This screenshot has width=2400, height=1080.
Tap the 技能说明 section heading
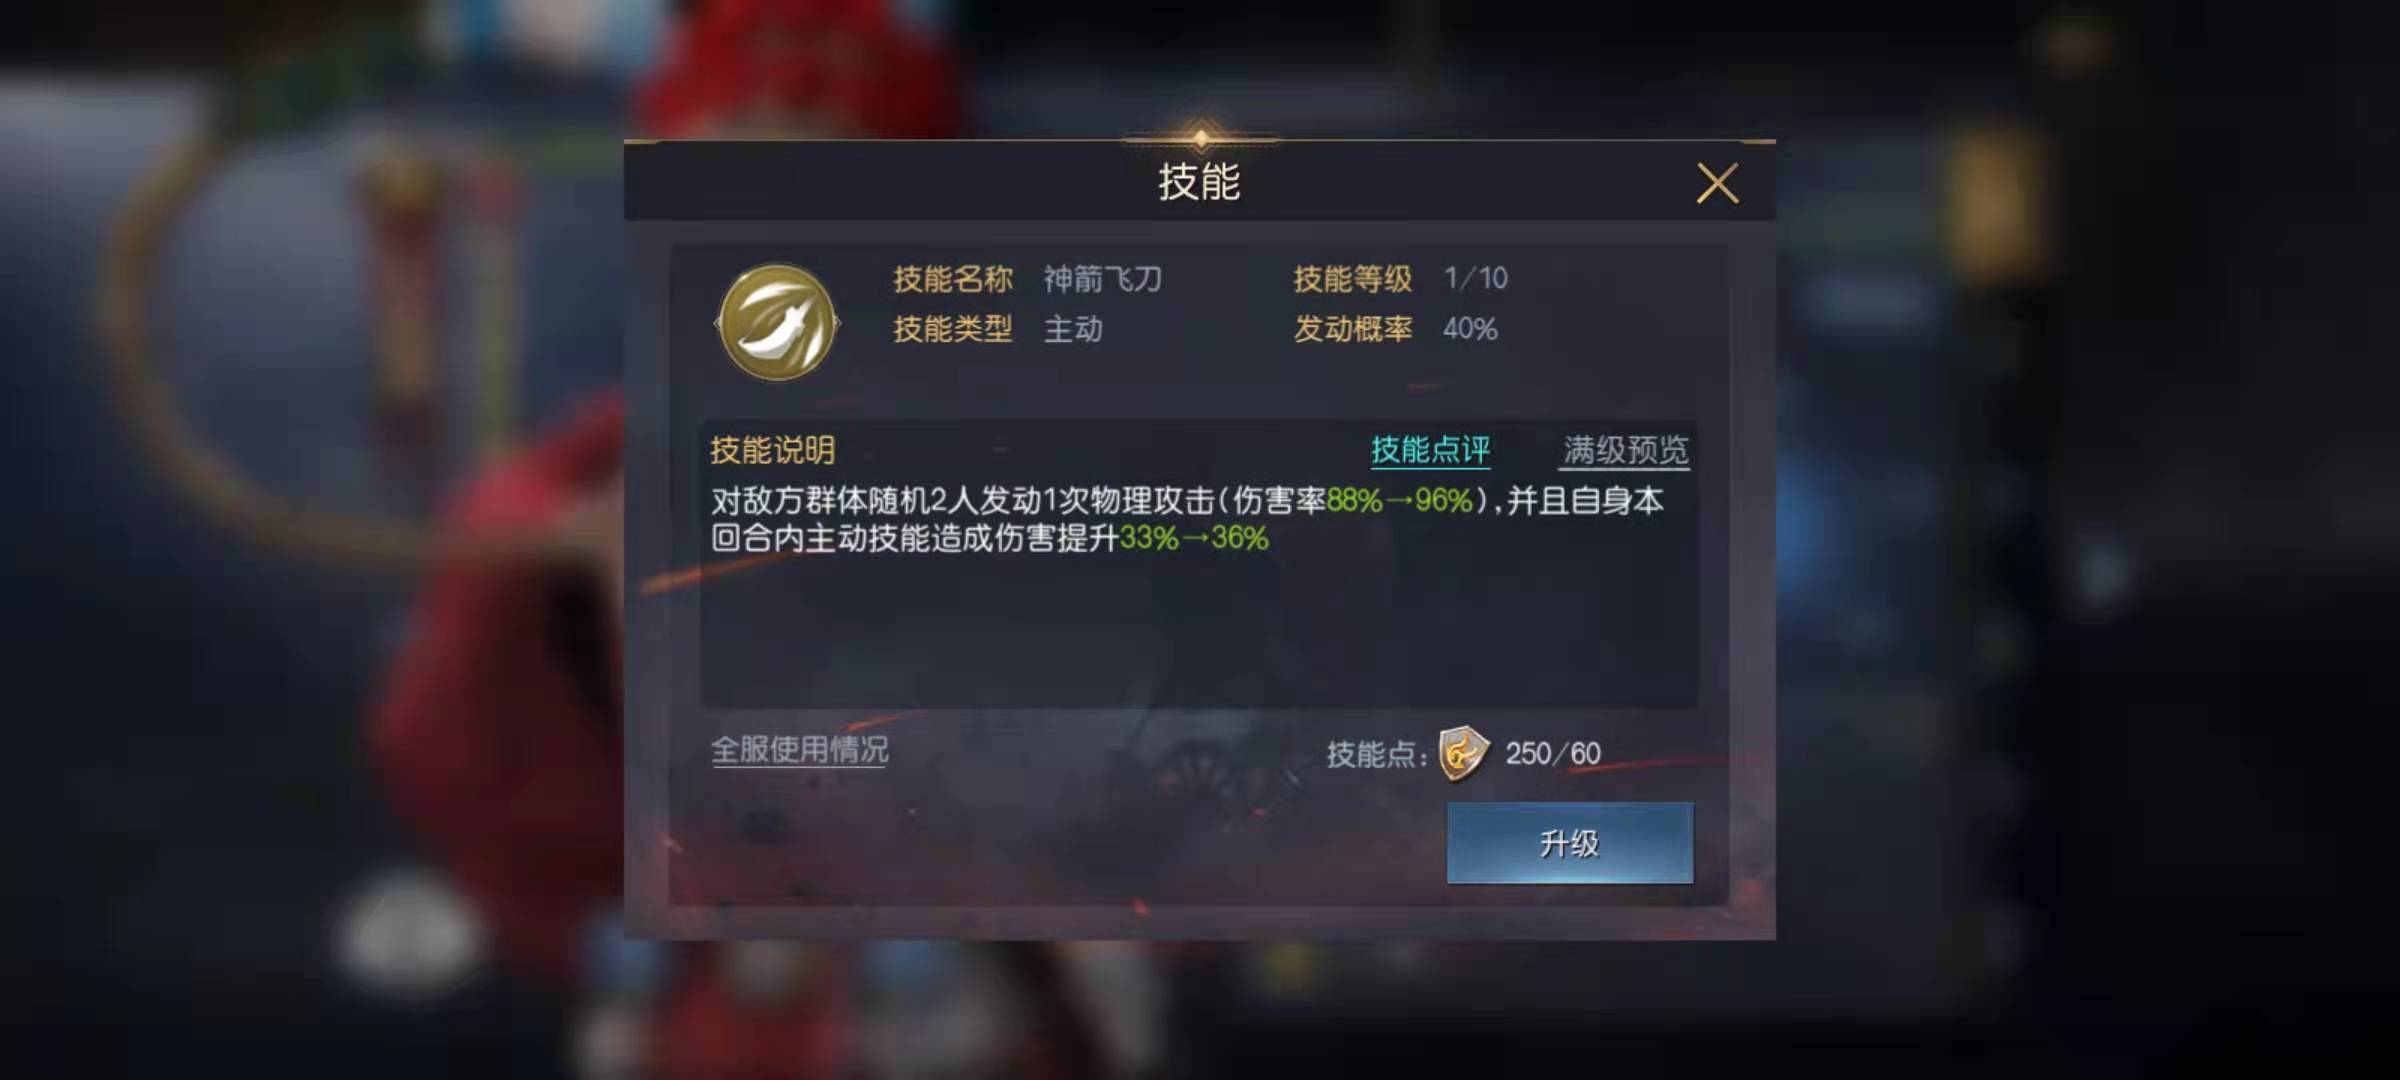point(772,450)
